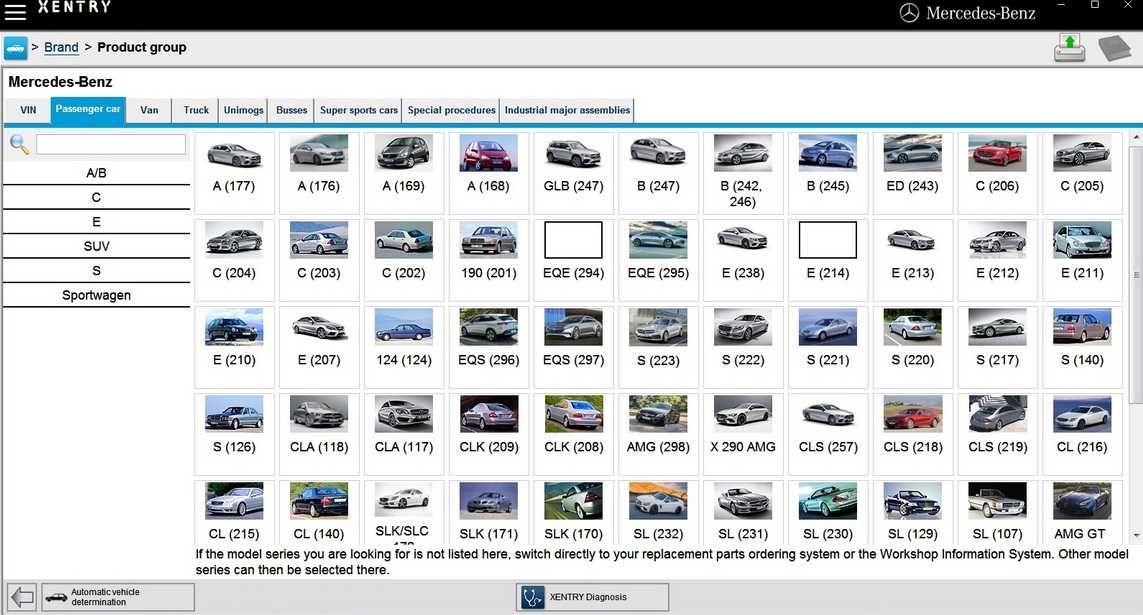Select the CLA (118) model series

[x=319, y=434]
